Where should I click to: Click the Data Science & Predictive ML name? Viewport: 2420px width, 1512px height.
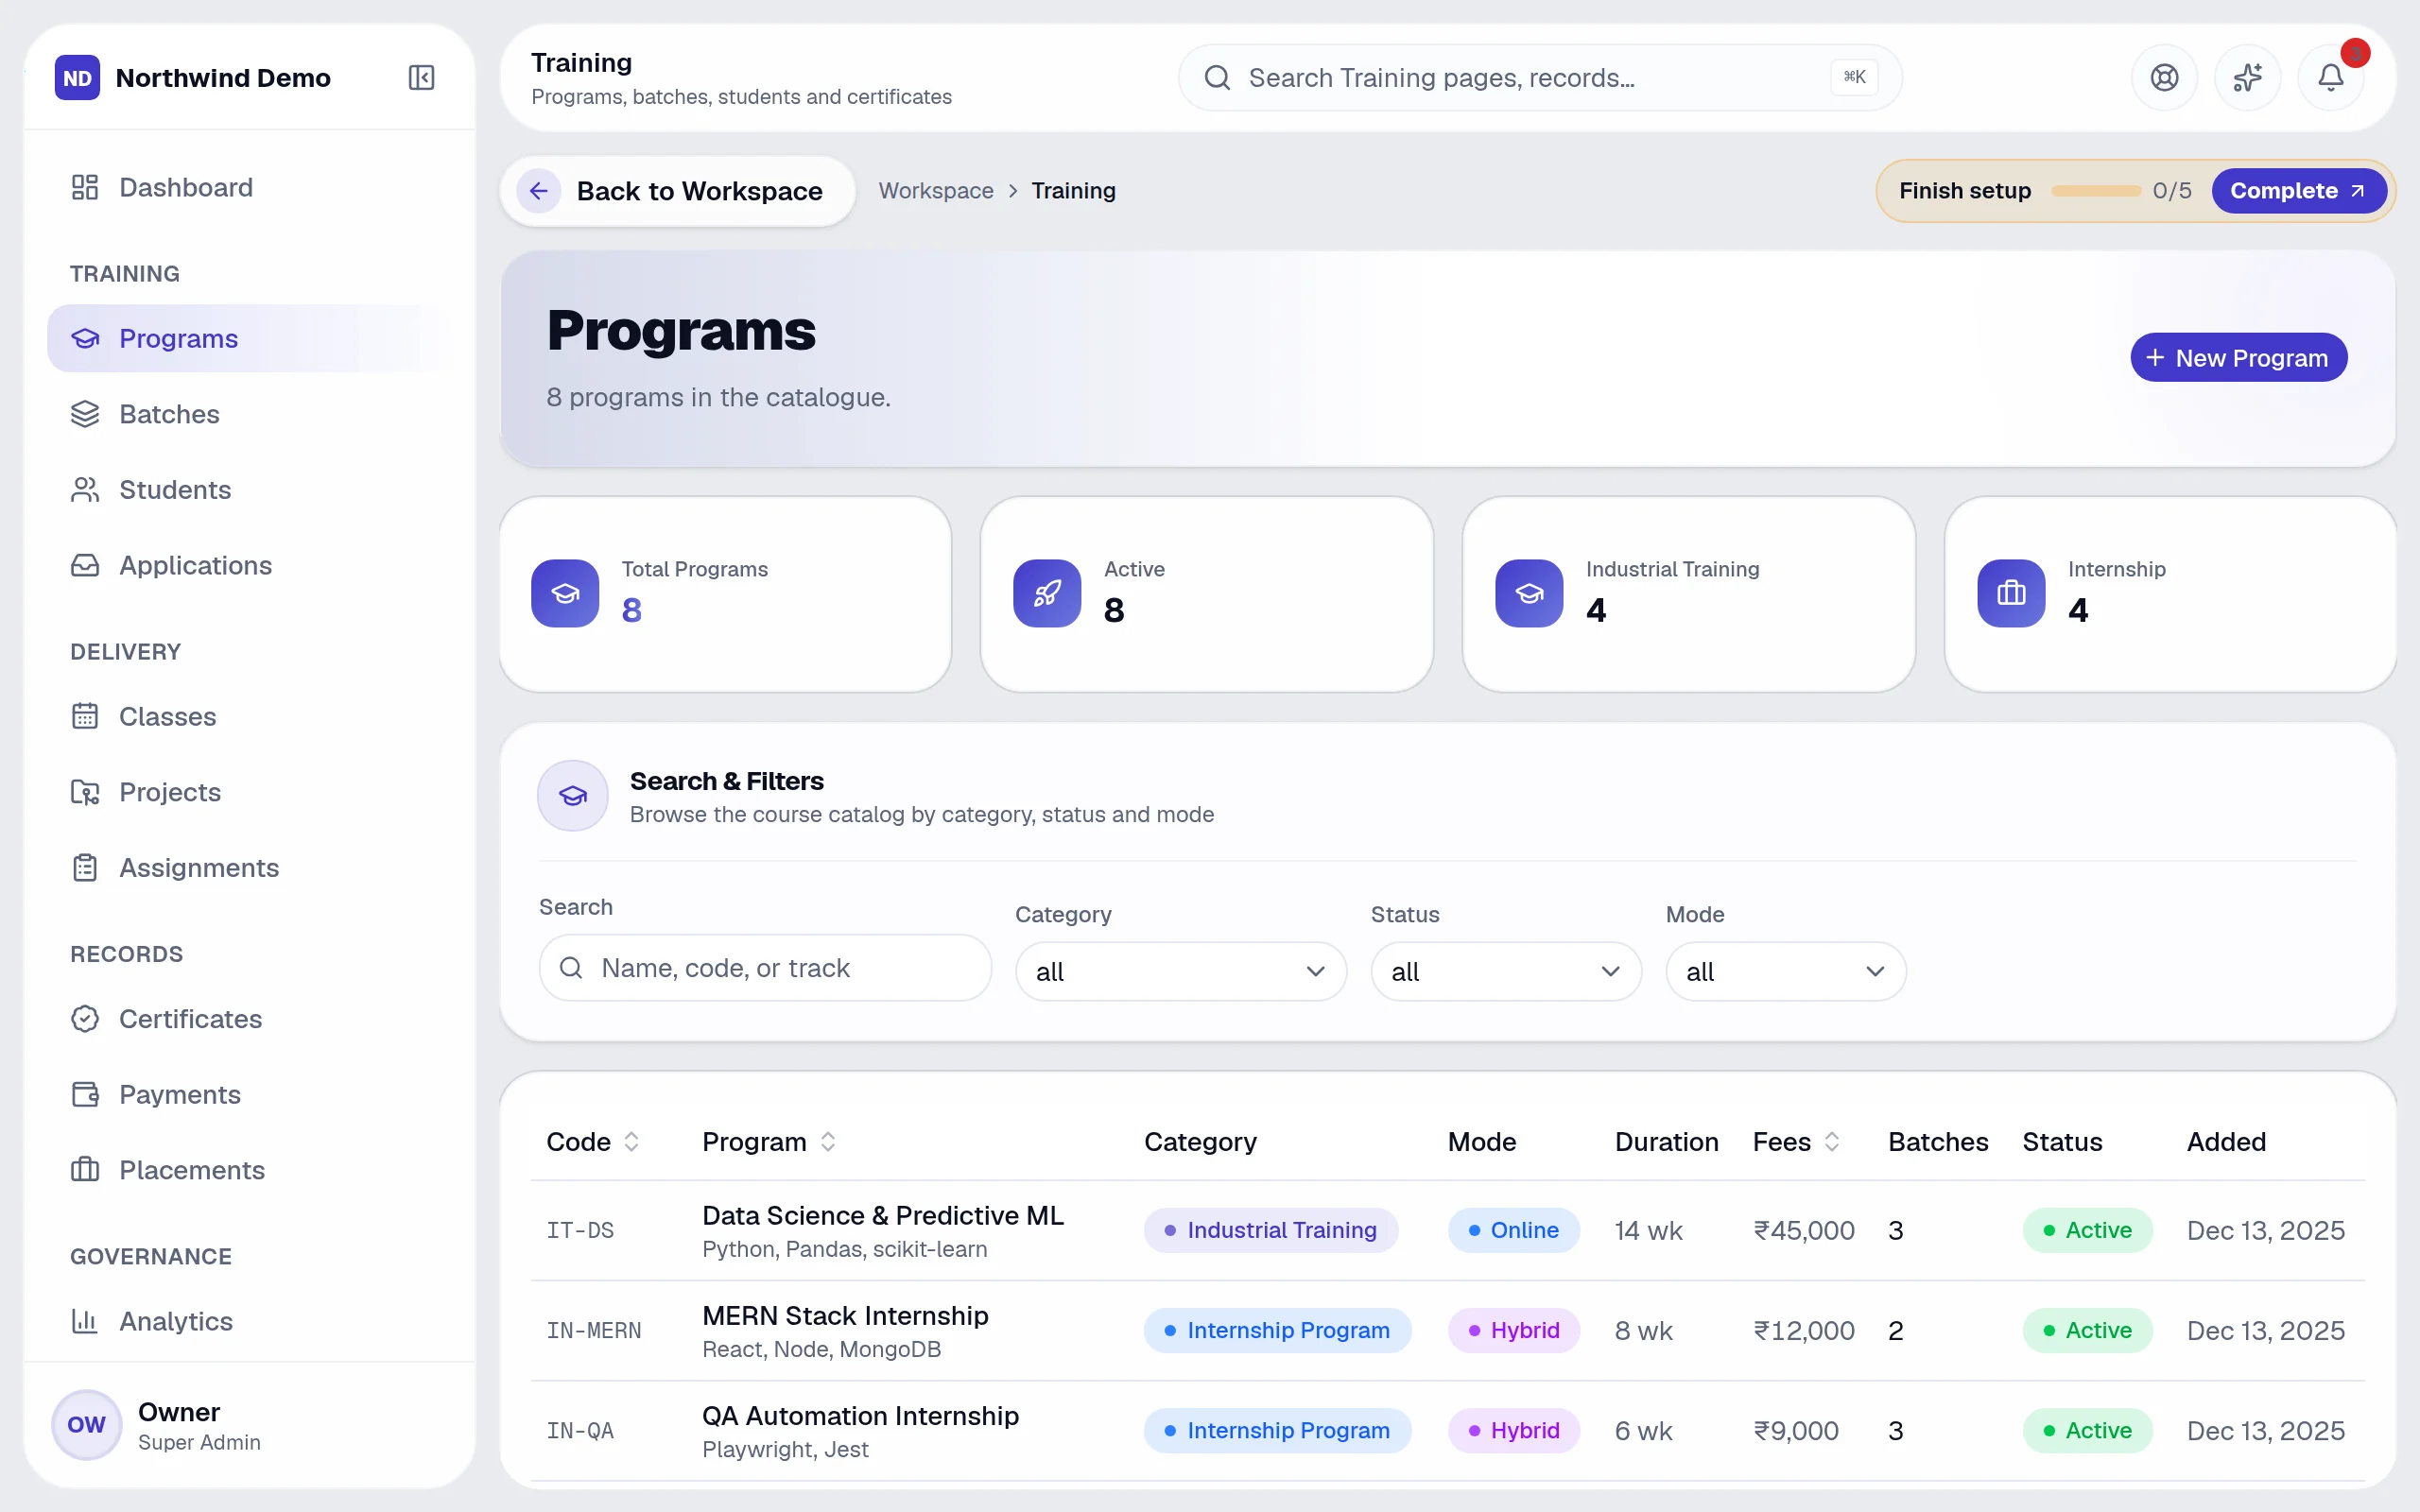[883, 1215]
